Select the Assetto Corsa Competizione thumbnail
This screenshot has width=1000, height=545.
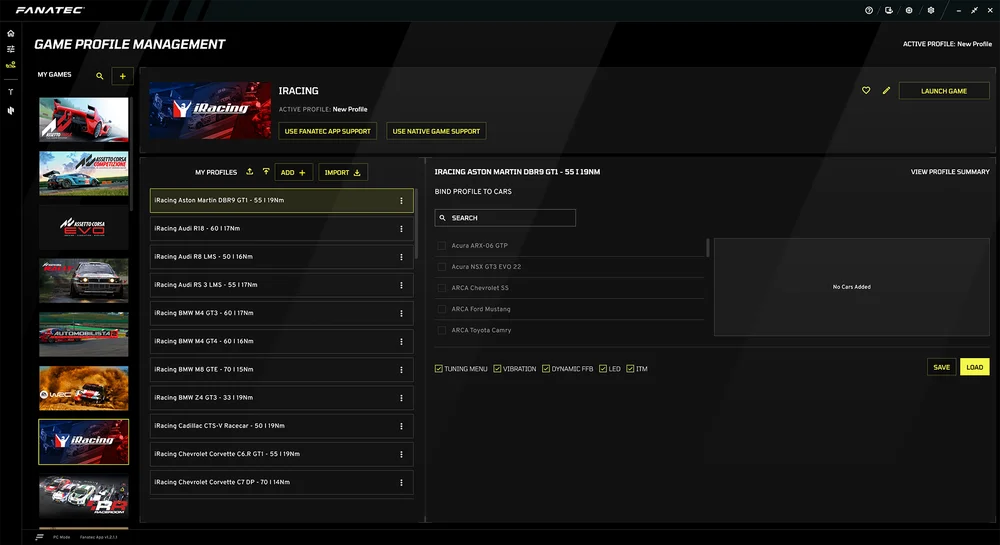pos(84,173)
